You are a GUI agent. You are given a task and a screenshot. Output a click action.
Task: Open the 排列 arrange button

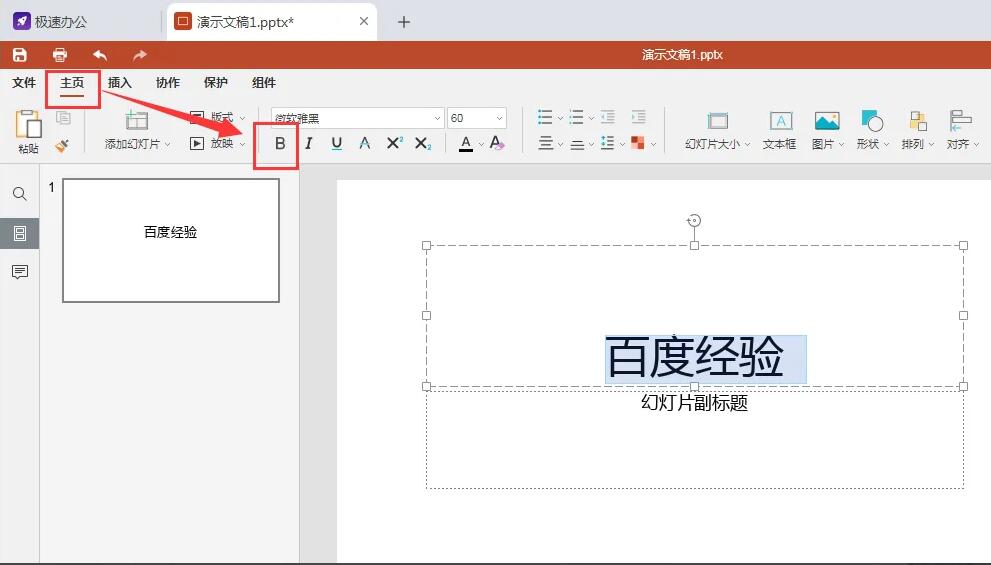(x=918, y=131)
